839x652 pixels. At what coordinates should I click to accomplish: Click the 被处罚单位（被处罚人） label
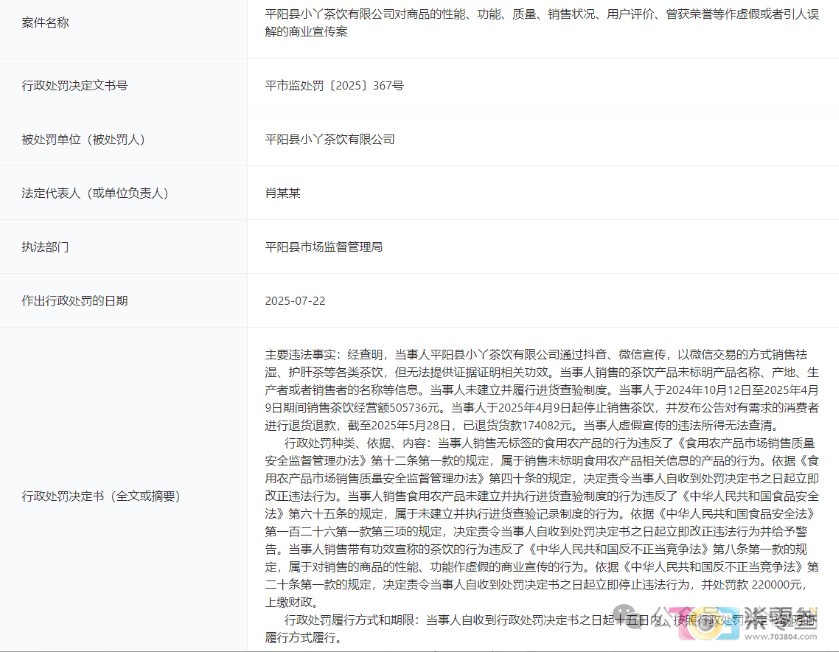point(83,139)
